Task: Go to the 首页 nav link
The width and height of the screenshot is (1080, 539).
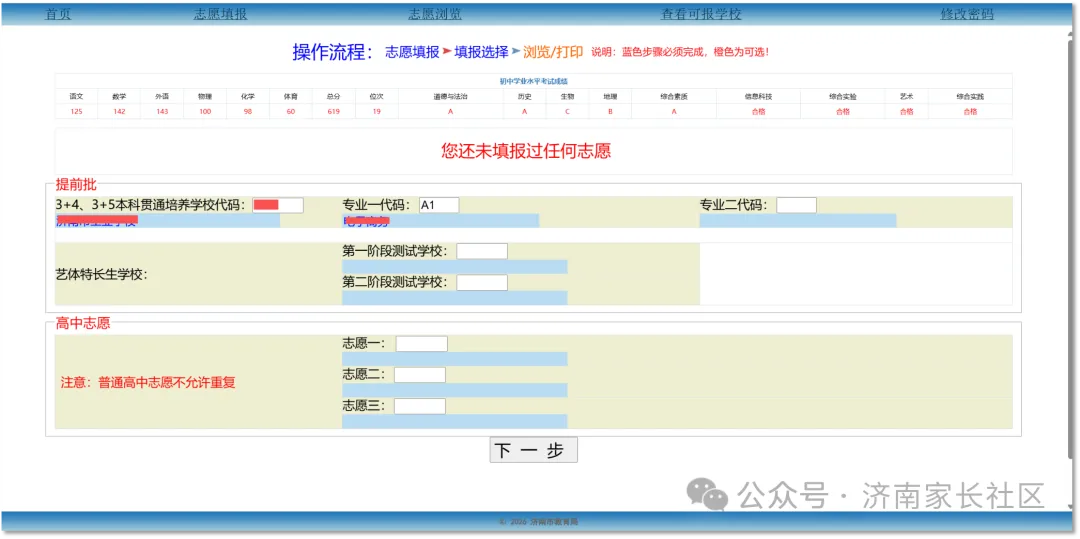Action: (x=58, y=14)
